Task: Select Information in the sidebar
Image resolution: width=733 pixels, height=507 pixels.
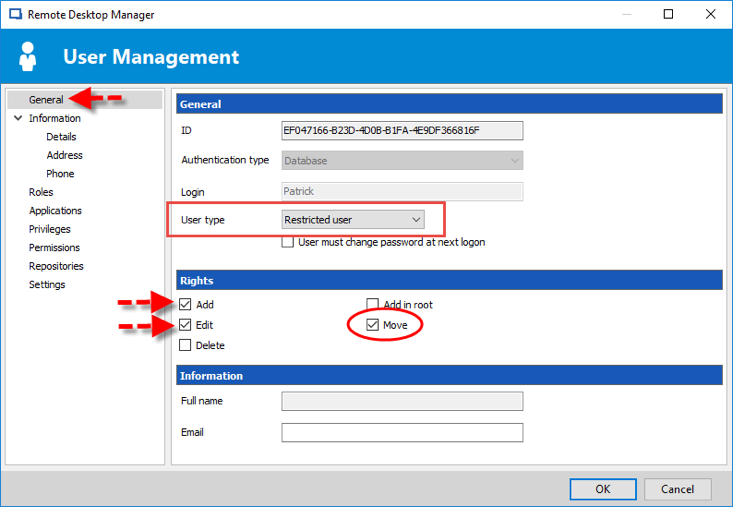Action: point(55,118)
